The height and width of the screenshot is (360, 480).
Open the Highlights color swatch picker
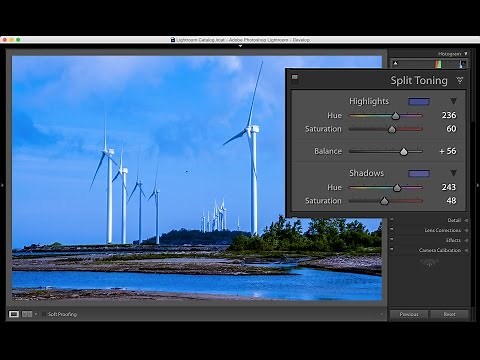click(419, 101)
